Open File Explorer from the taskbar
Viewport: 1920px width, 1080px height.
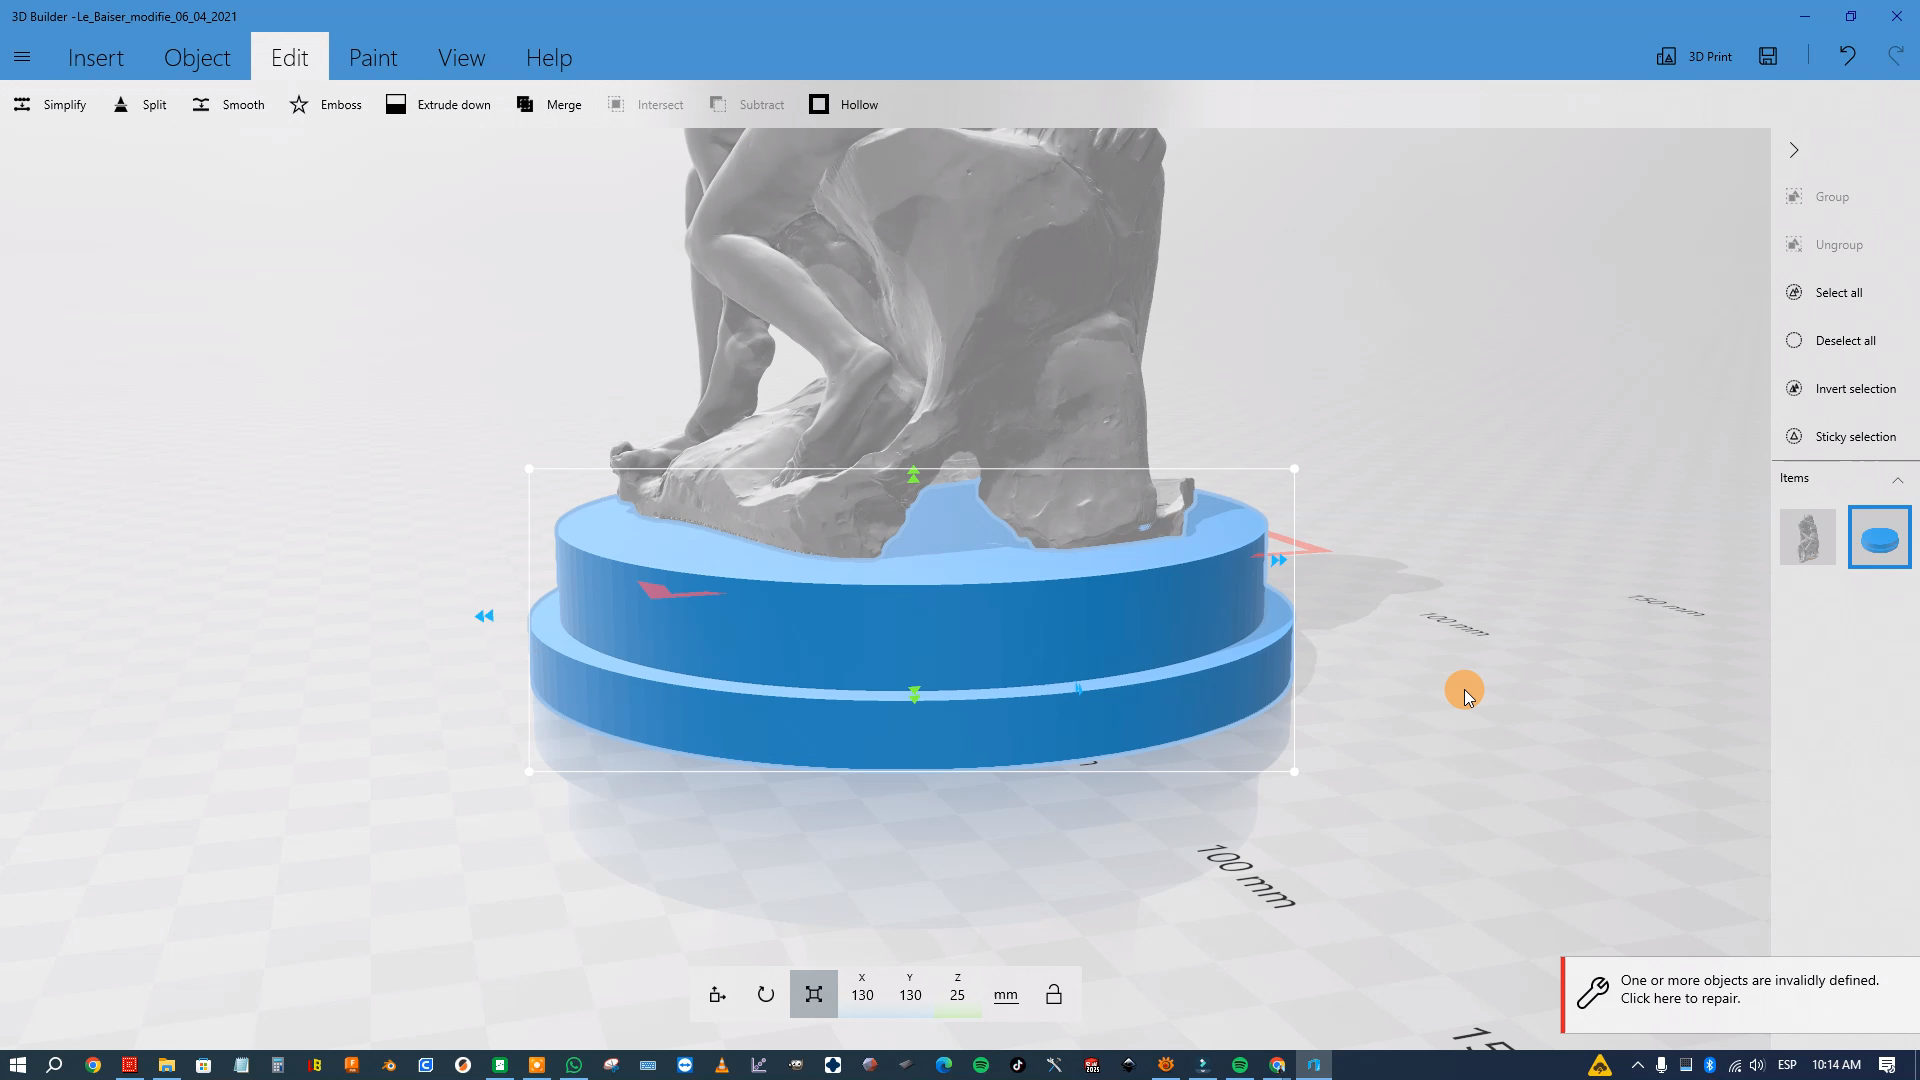coord(166,1065)
